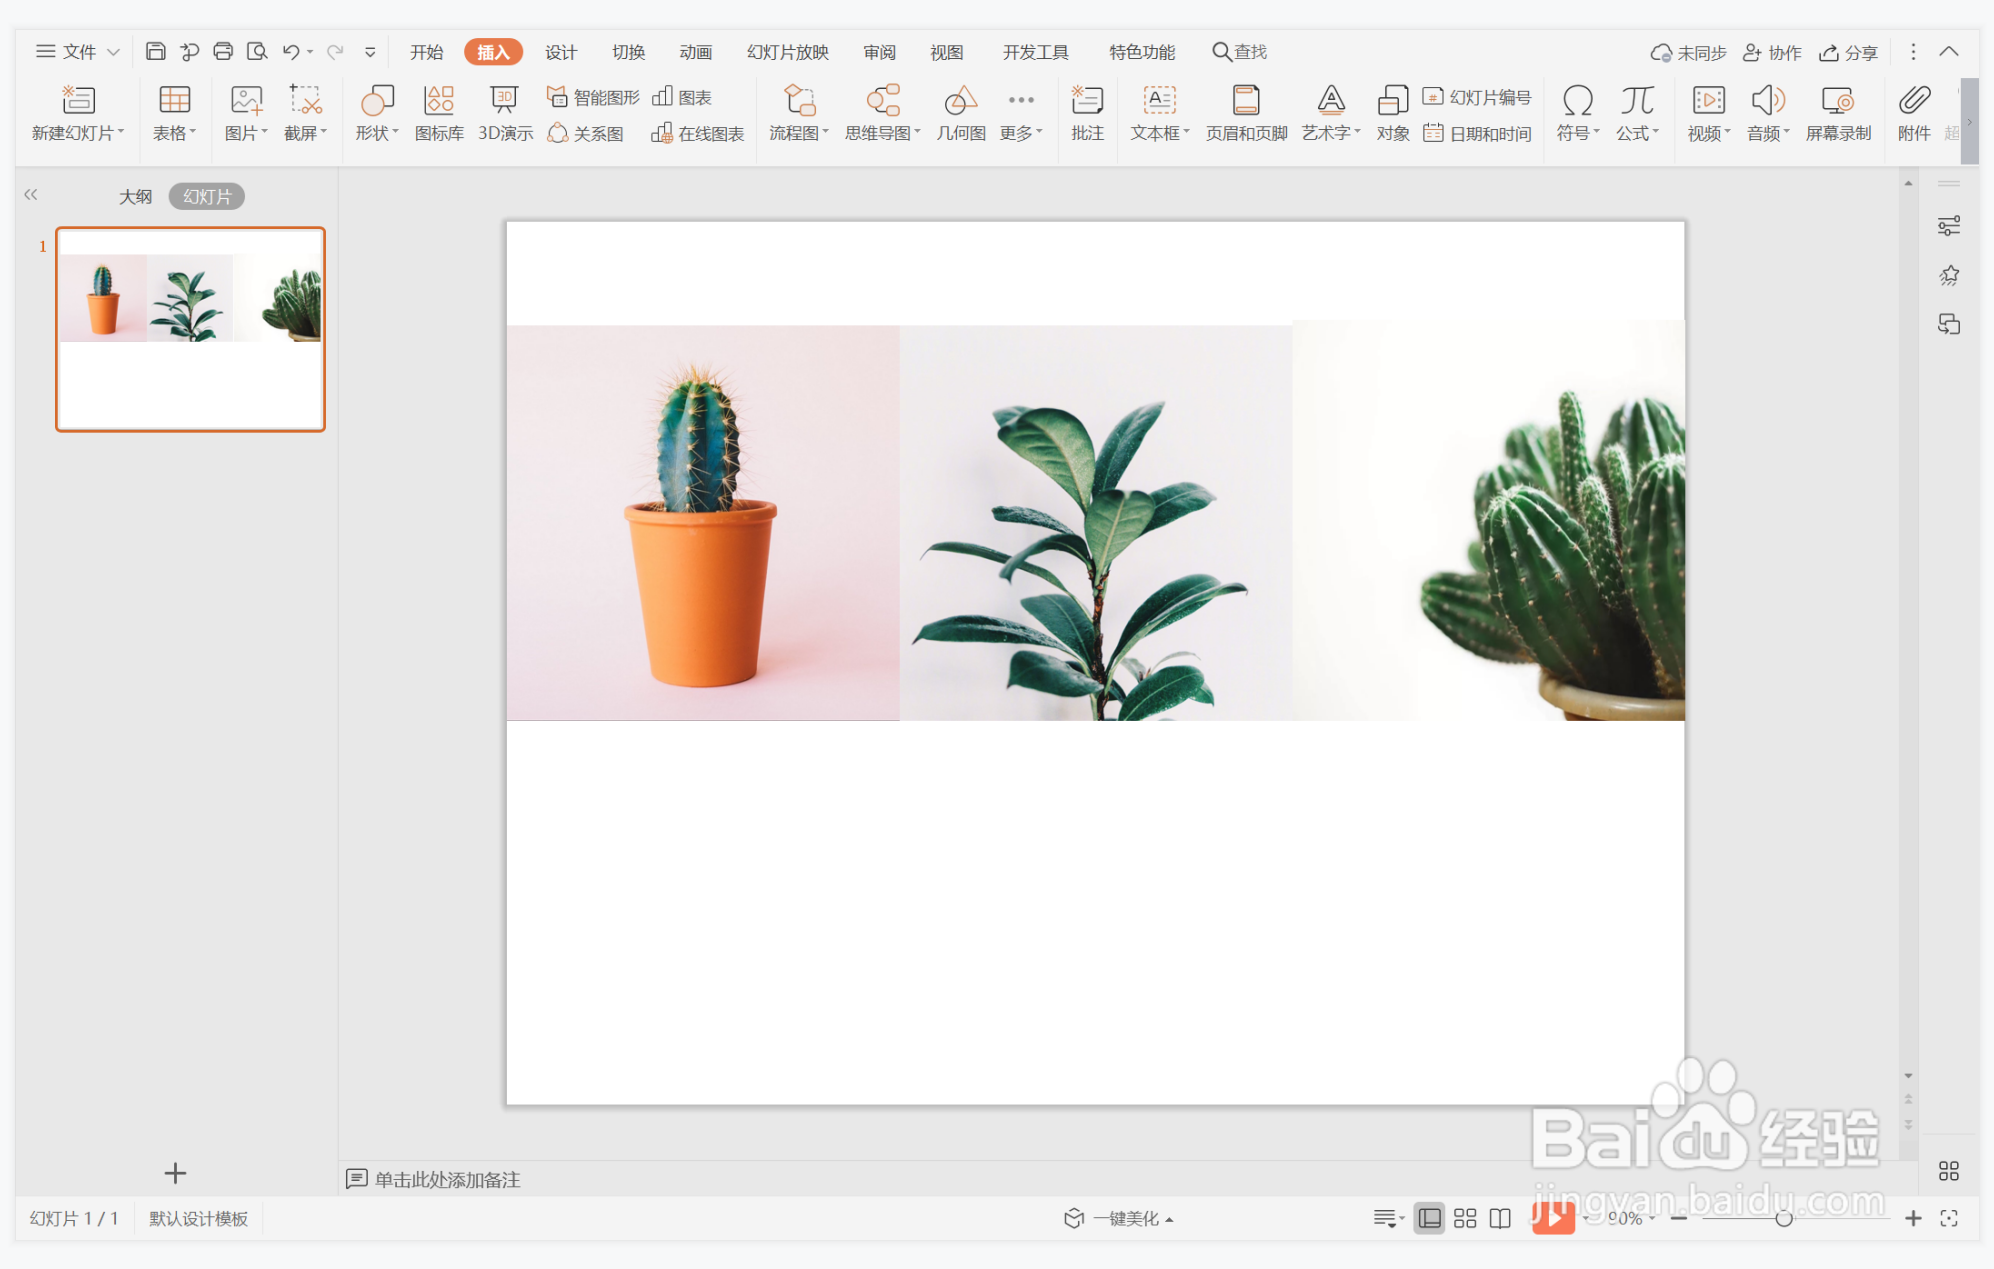
Task: Click the zoom slider handle
Action: coord(1783,1218)
